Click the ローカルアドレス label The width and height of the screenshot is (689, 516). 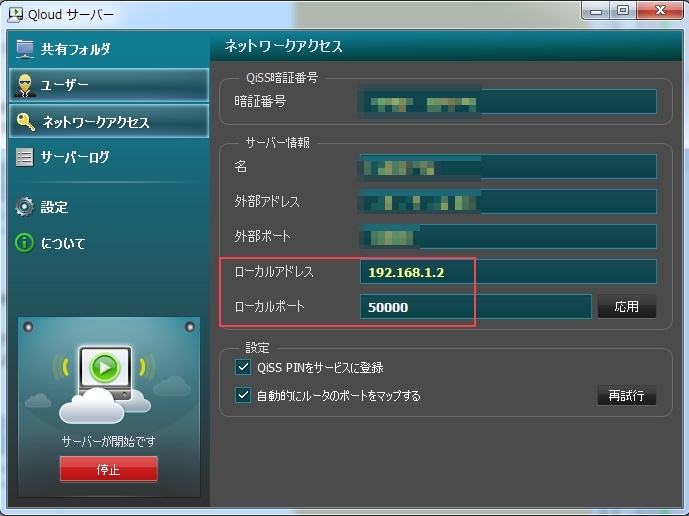pyautogui.click(x=274, y=272)
